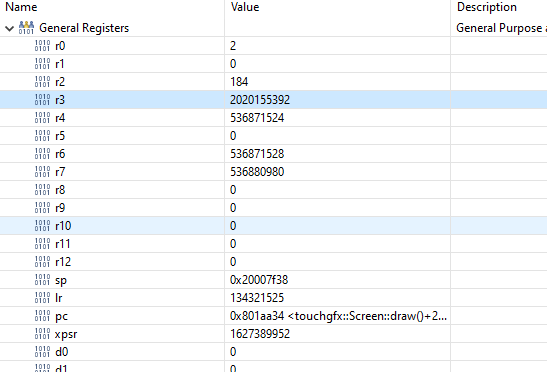The width and height of the screenshot is (547, 372).
Task: Click r0 value 2
Action: [233, 46]
